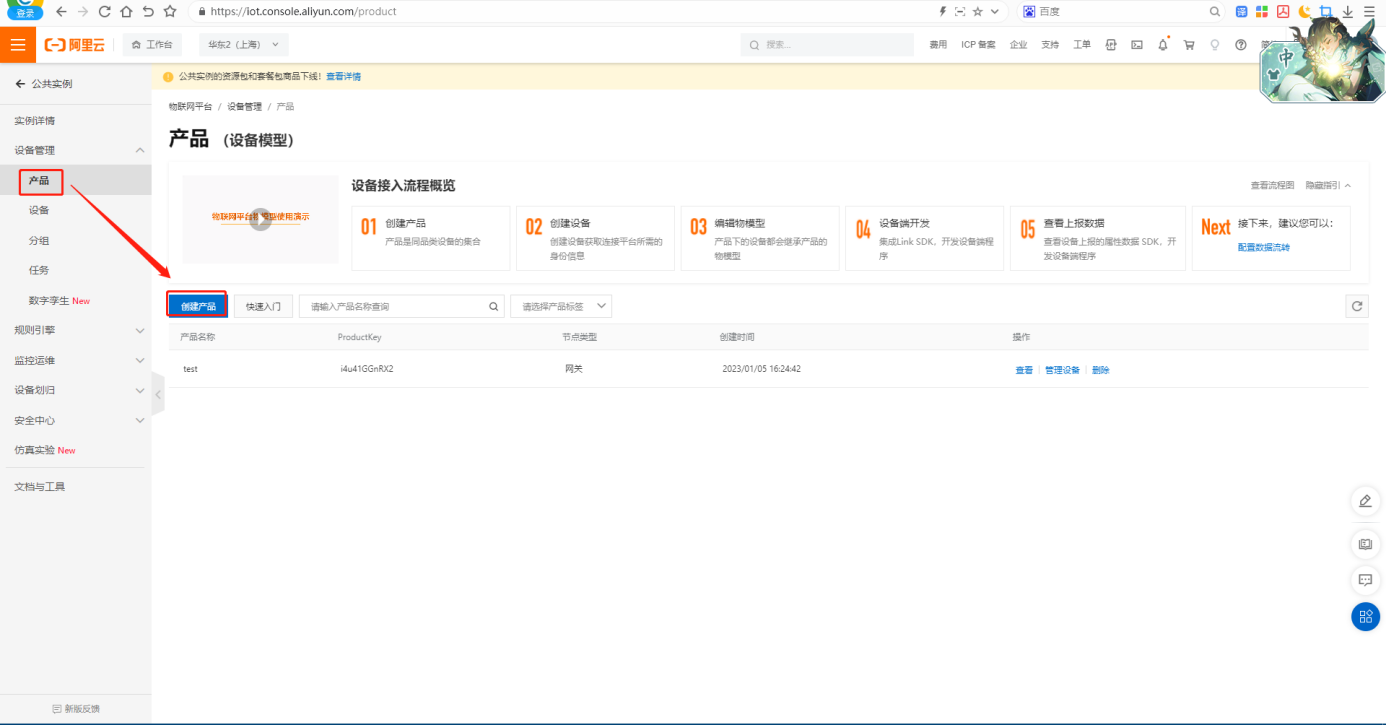The width and height of the screenshot is (1386, 725).
Task: Open 新版反馈 at sidebar bottom
Action: [76, 709]
